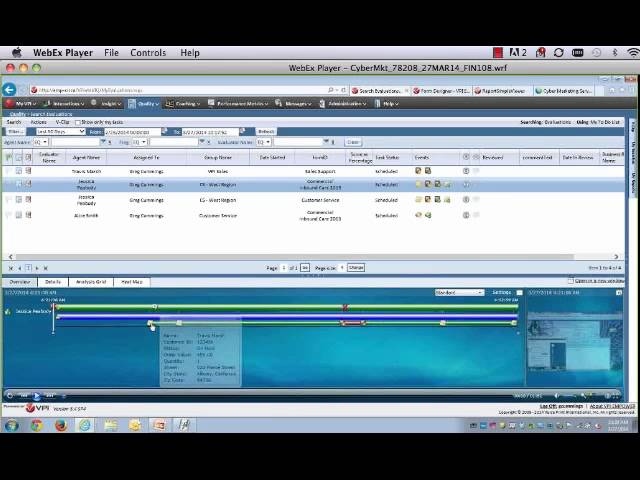Open the Help menu in VPI toolbar
Image resolution: width=640 pixels, height=480 pixels.
pyautogui.click(x=387, y=104)
